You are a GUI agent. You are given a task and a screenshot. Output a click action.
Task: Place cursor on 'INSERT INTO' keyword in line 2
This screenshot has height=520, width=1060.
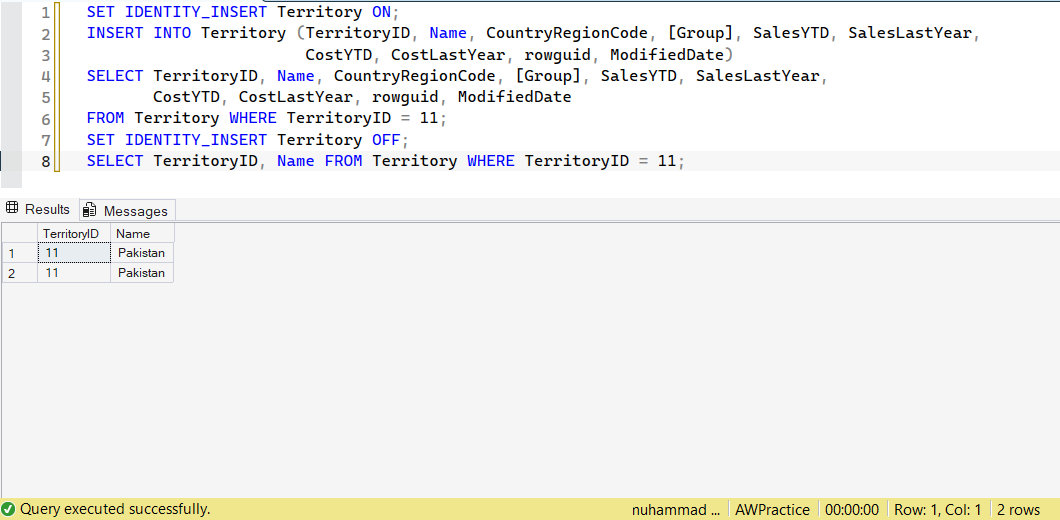(139, 33)
